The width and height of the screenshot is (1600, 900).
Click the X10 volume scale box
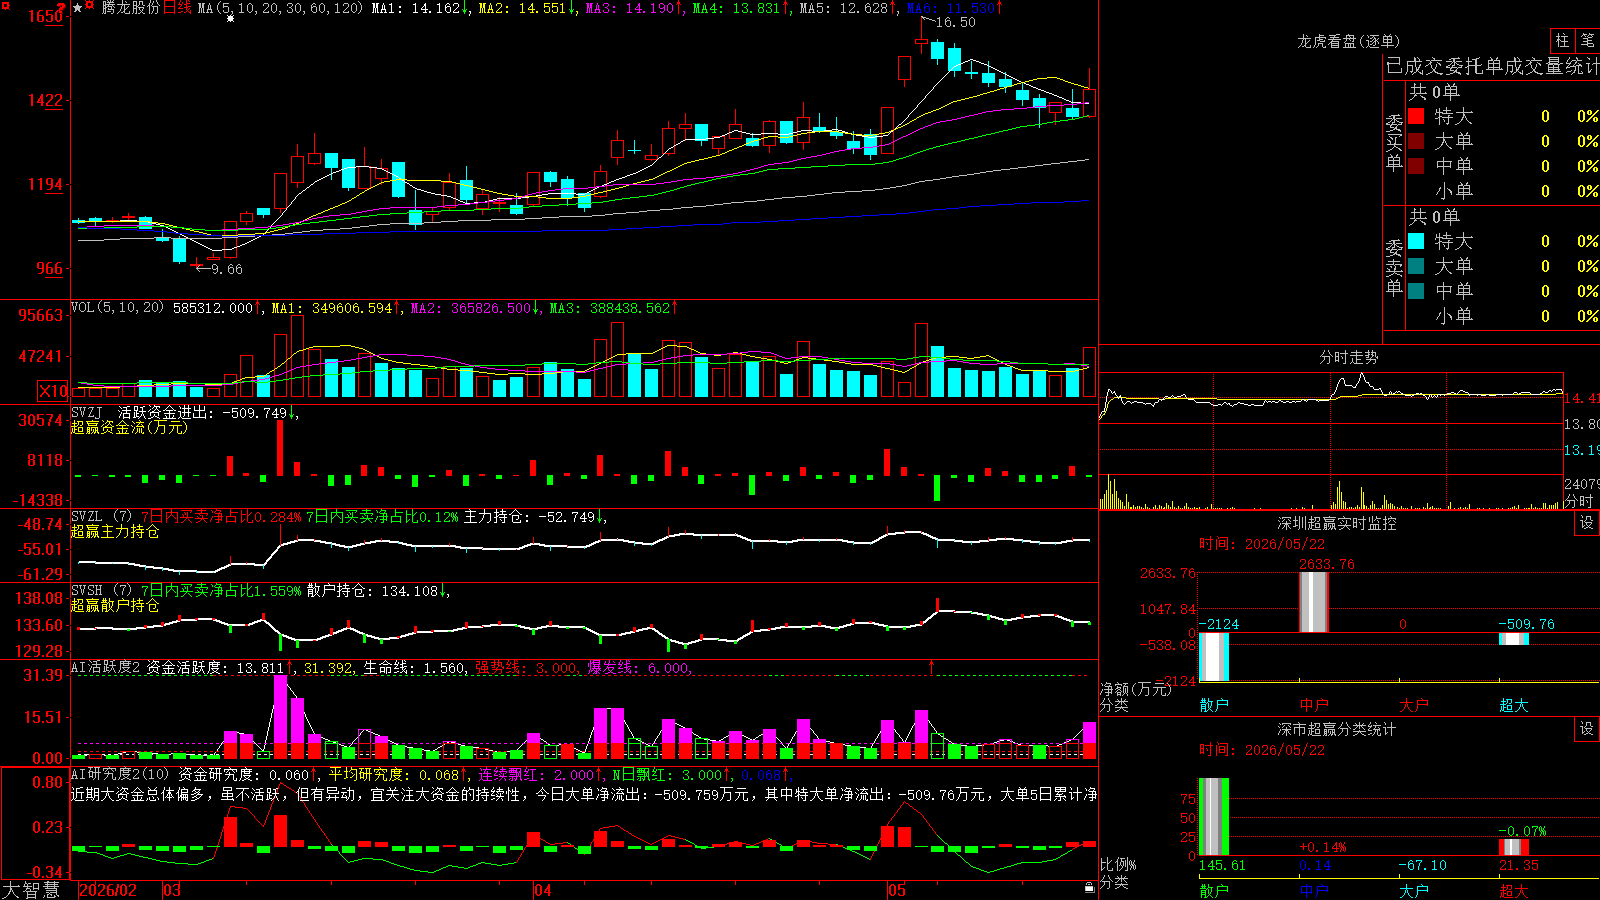[x=53, y=391]
